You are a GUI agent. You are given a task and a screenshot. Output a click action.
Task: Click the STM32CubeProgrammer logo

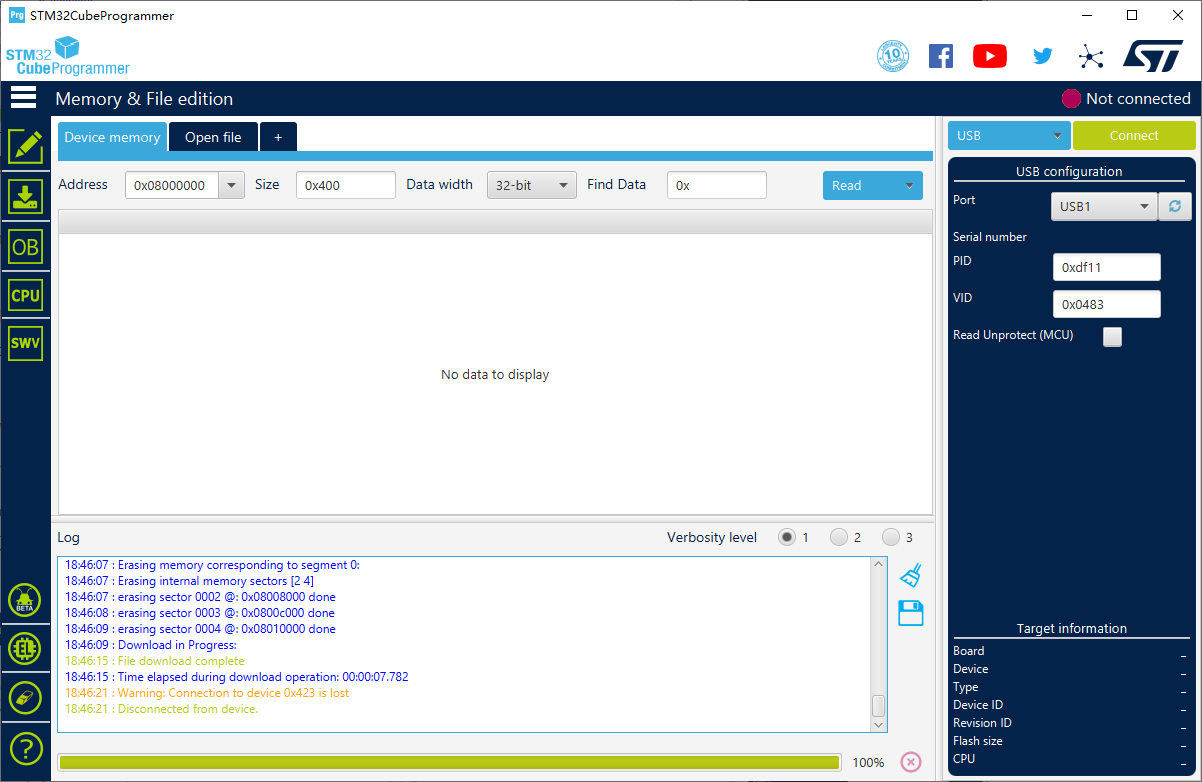pos(67,56)
